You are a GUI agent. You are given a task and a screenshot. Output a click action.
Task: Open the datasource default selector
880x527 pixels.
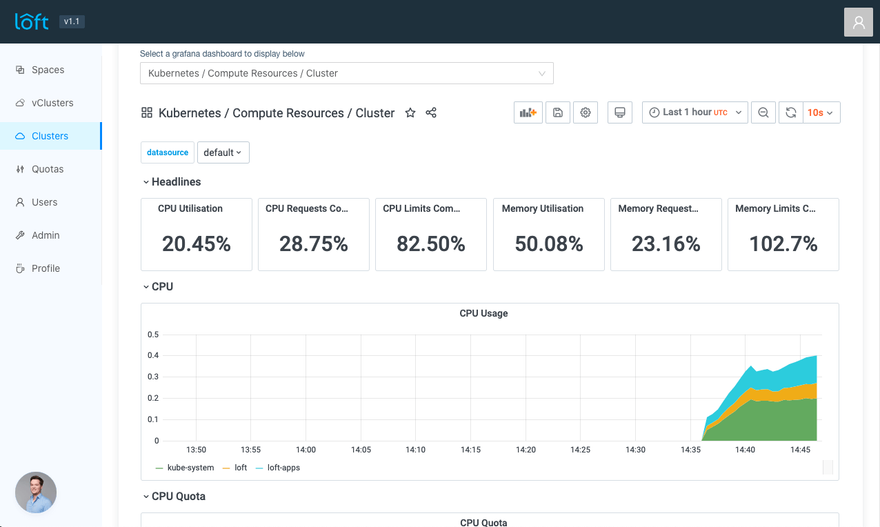coord(223,153)
